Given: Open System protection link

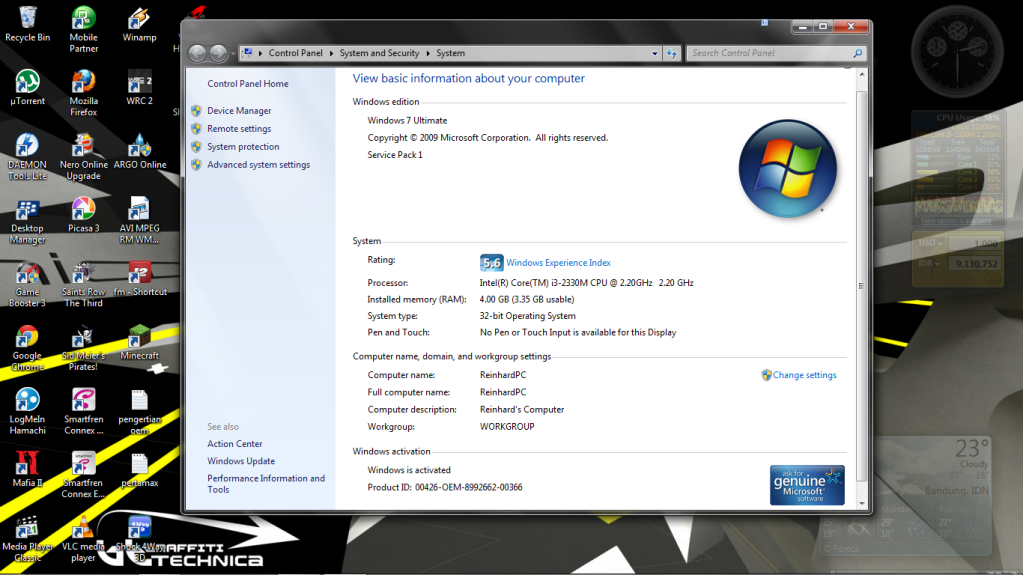Looking at the screenshot, I should tap(243, 147).
